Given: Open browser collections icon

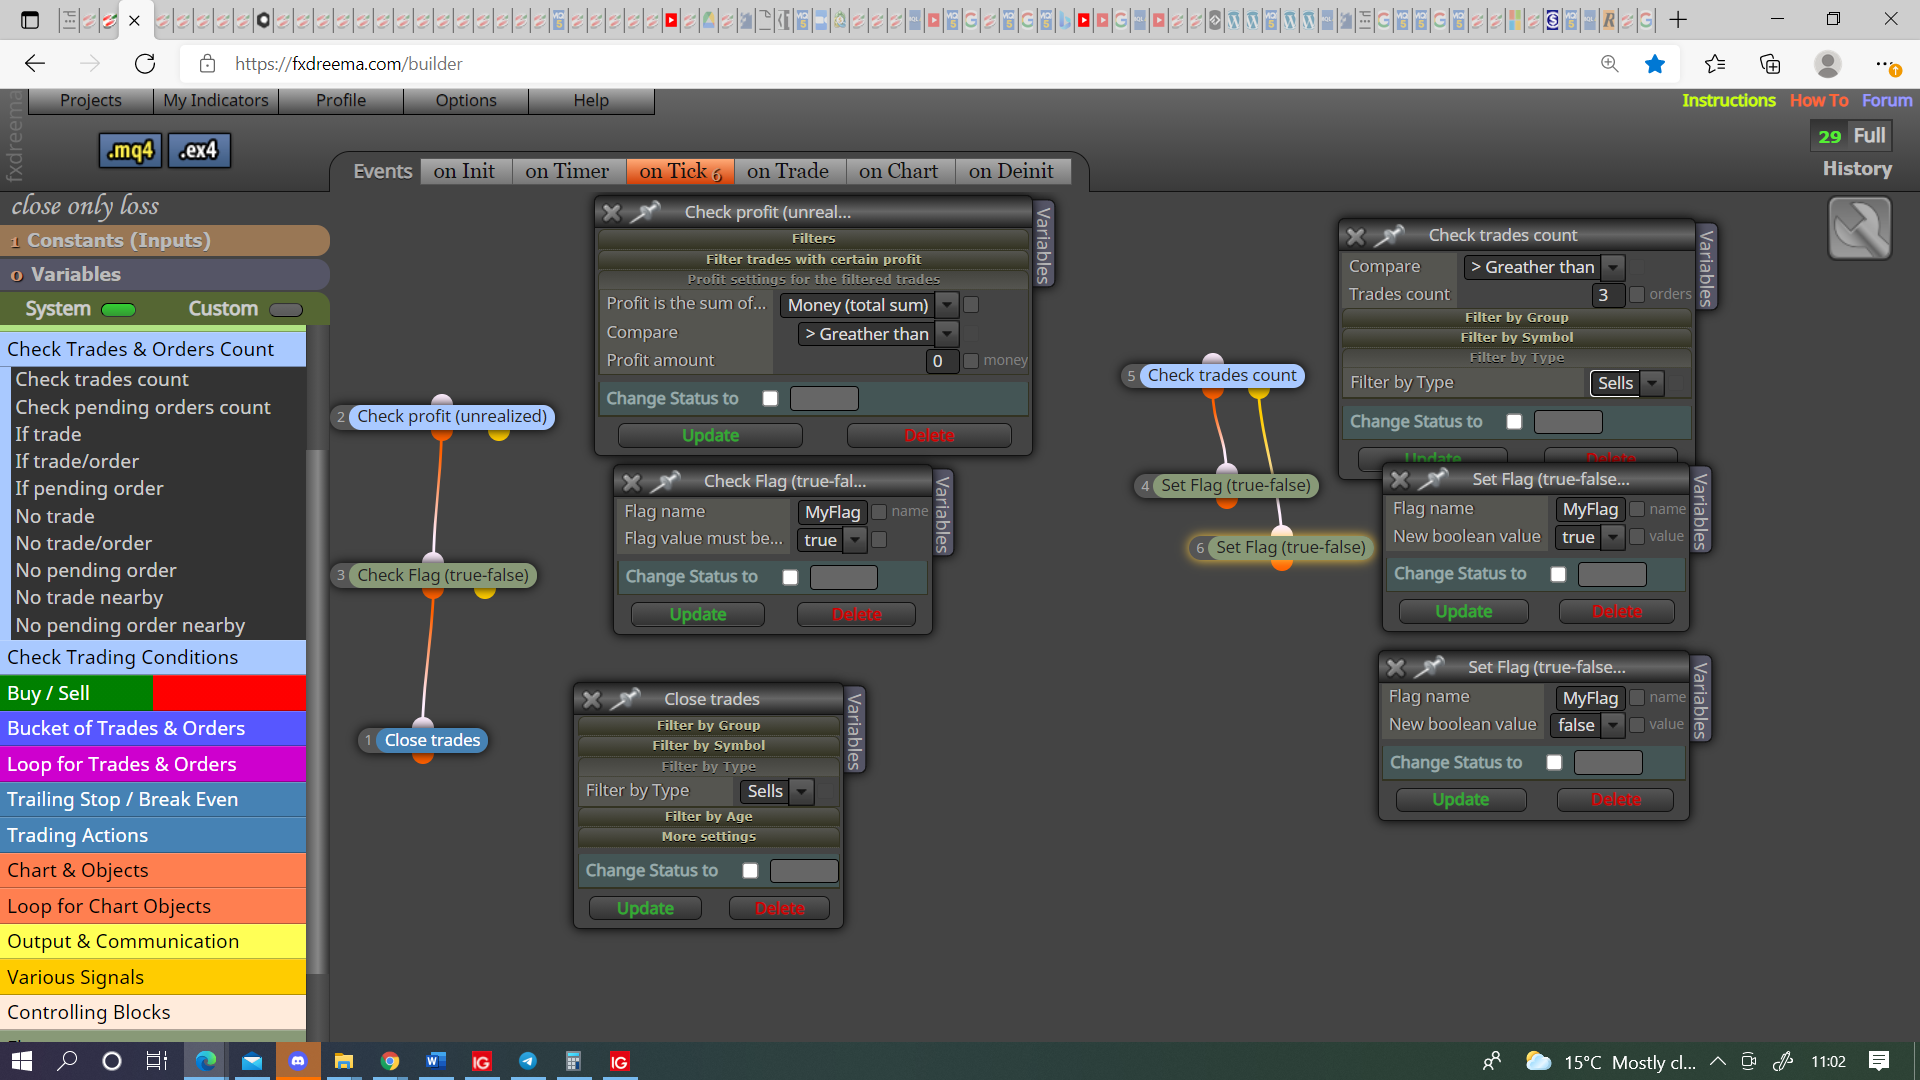Looking at the screenshot, I should (1770, 64).
